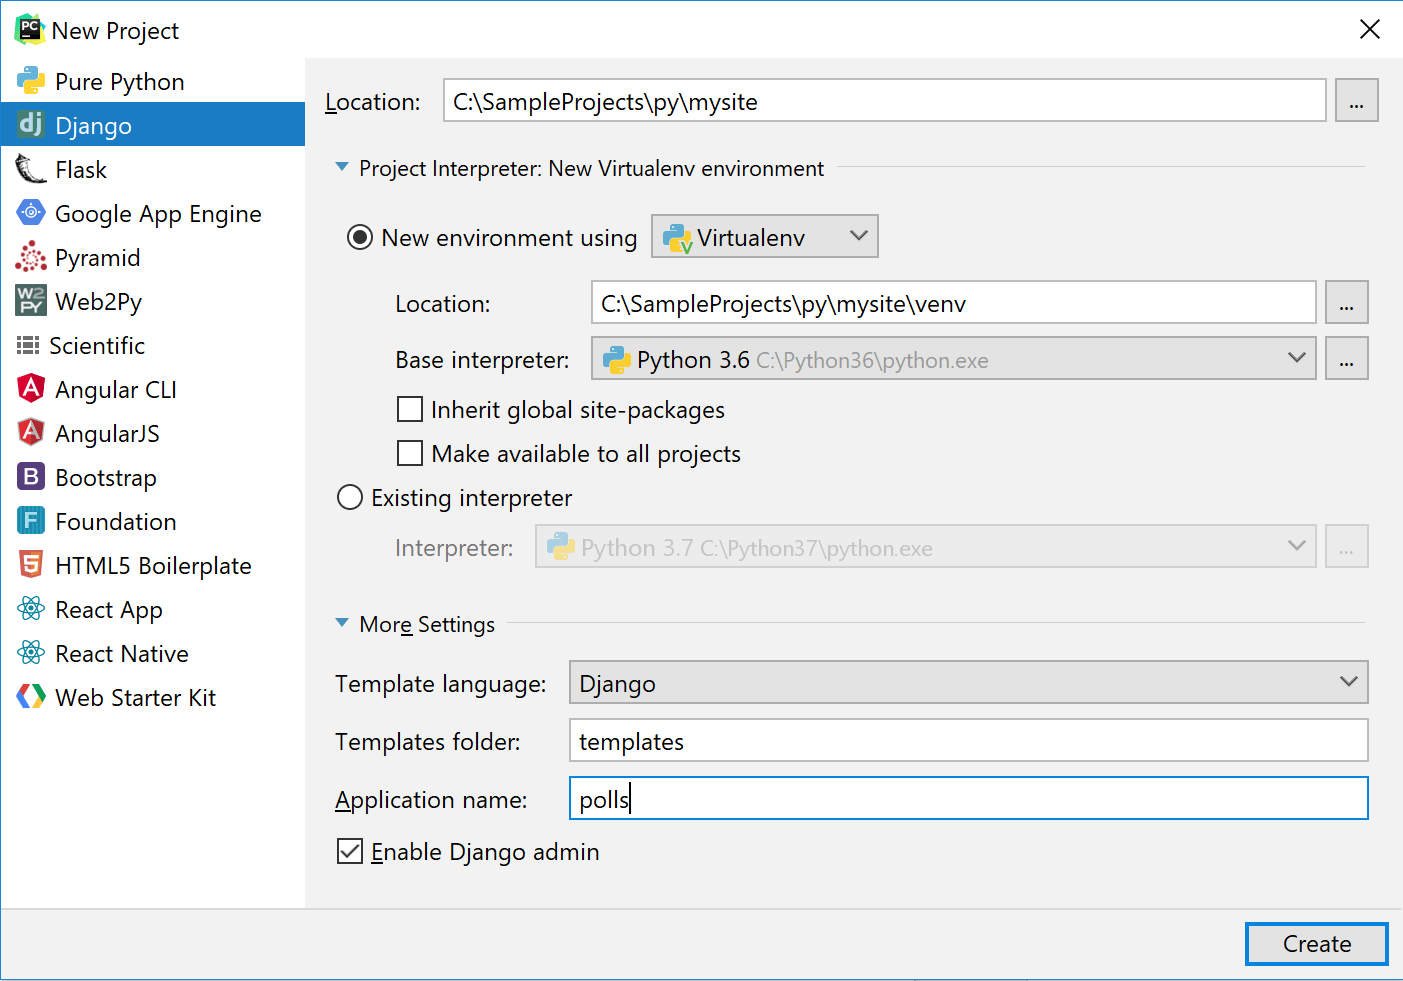Image resolution: width=1403 pixels, height=981 pixels.
Task: Uncheck Enable Django admin checkbox
Action: pyautogui.click(x=350, y=851)
